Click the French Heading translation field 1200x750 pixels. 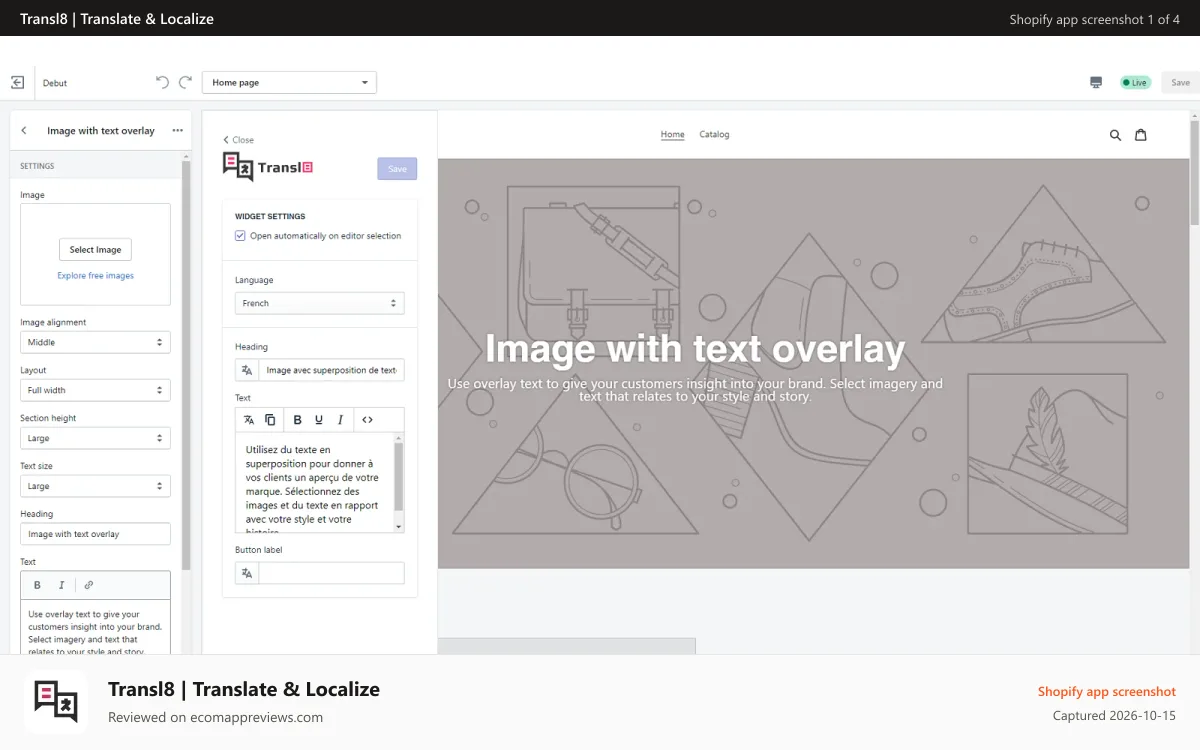[x=331, y=370]
